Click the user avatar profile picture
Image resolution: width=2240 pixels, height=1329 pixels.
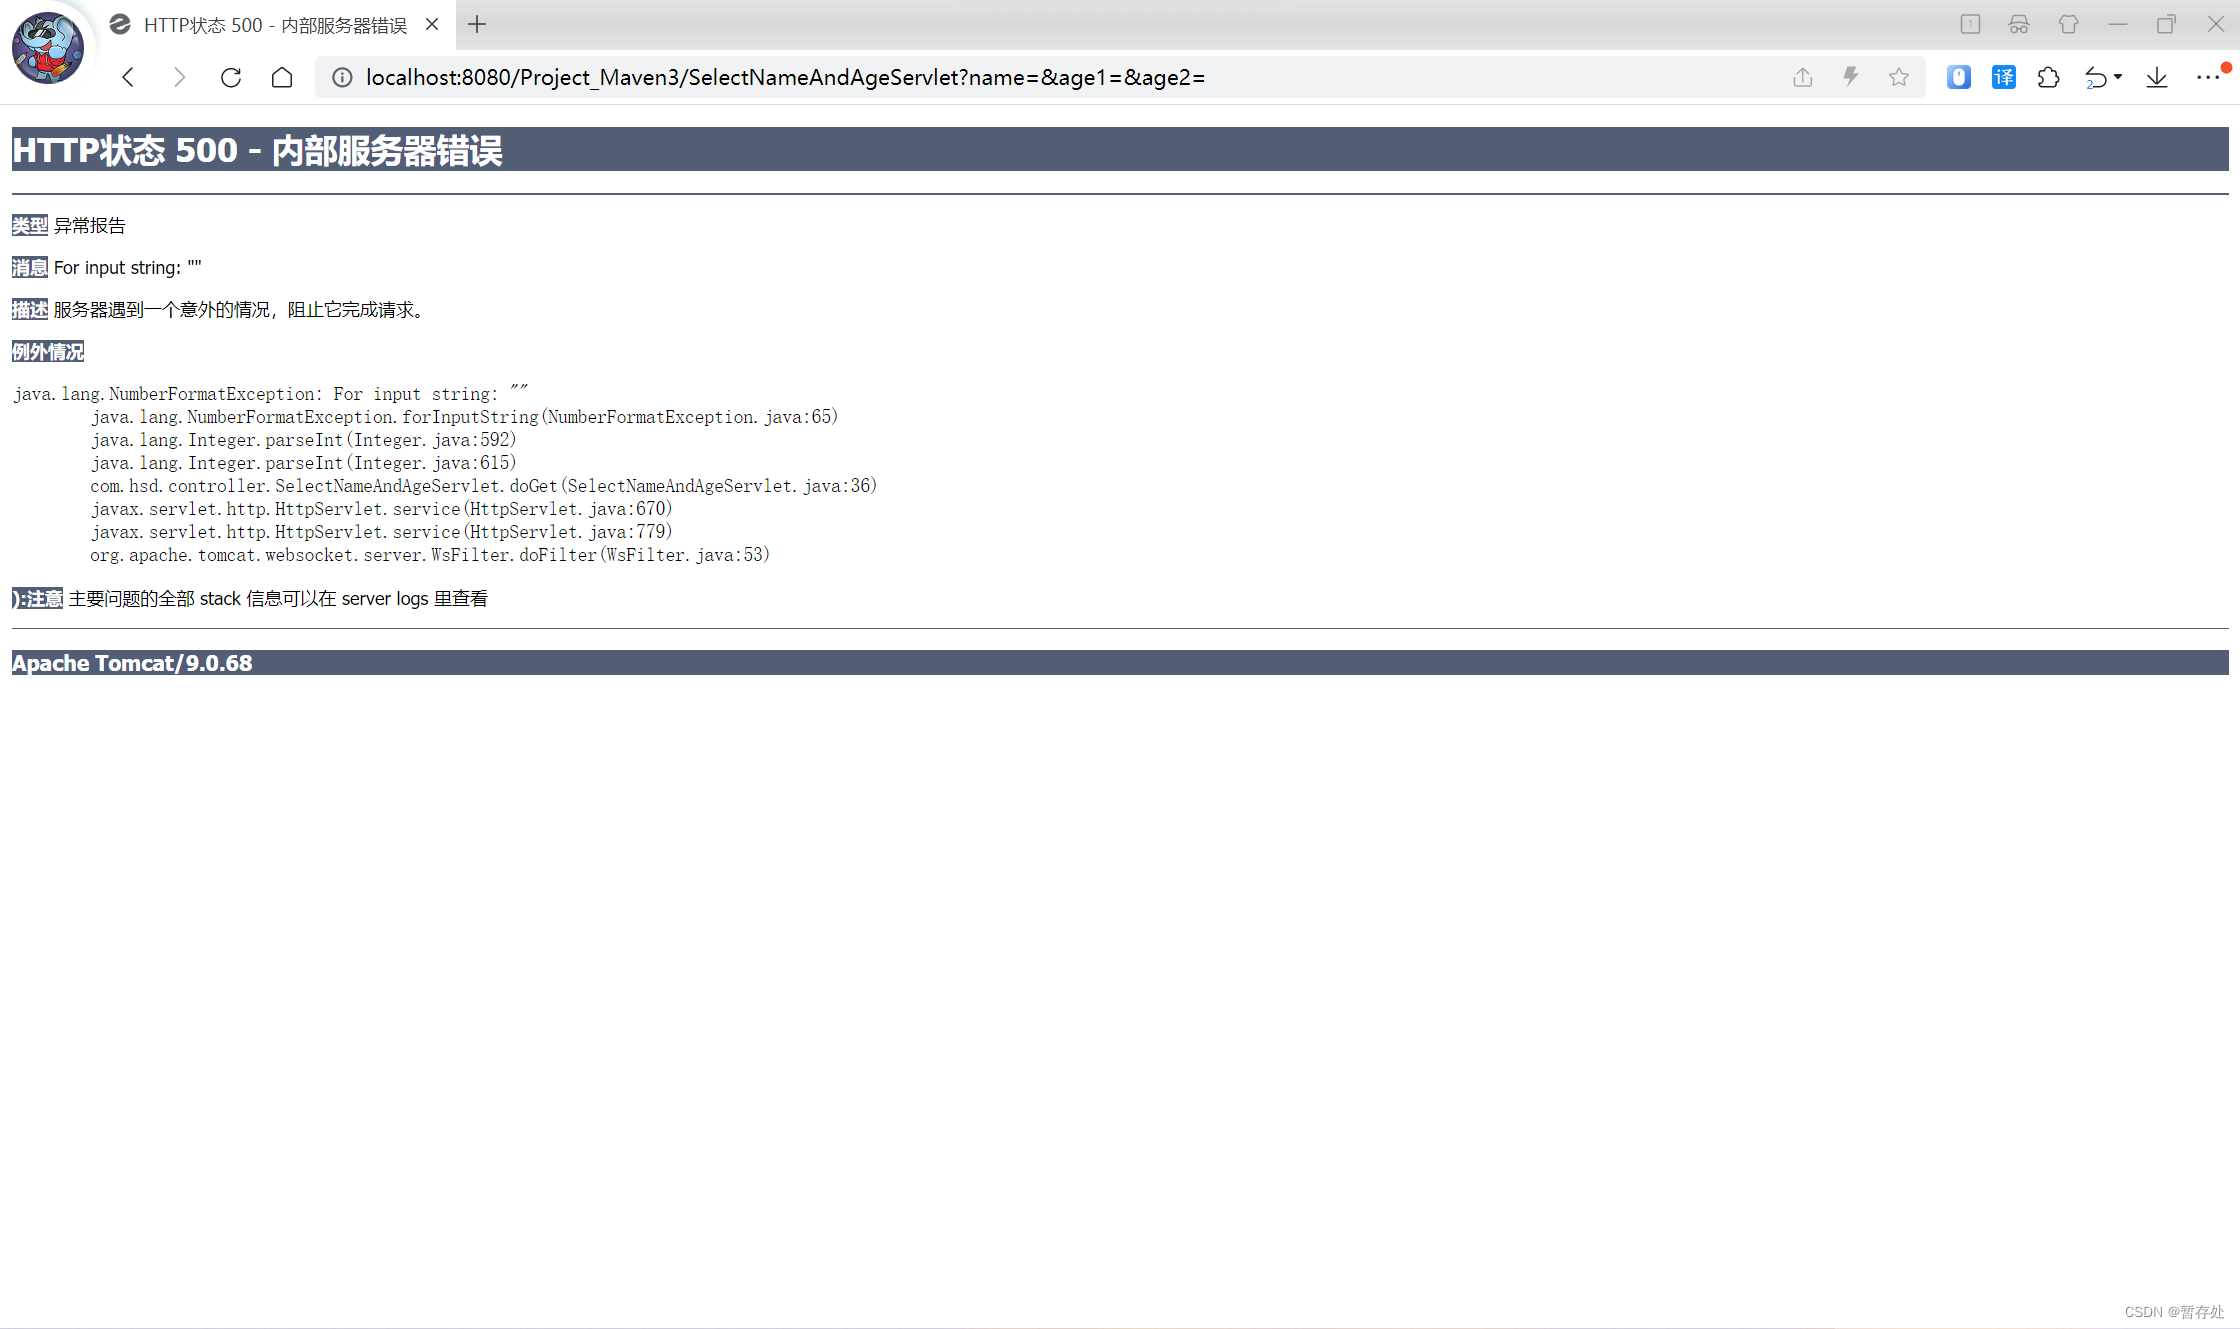[47, 47]
